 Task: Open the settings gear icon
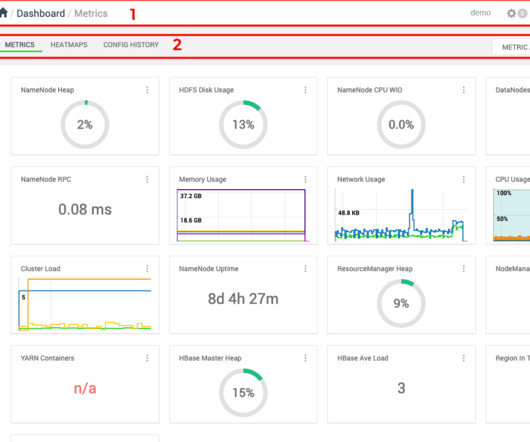coord(511,13)
